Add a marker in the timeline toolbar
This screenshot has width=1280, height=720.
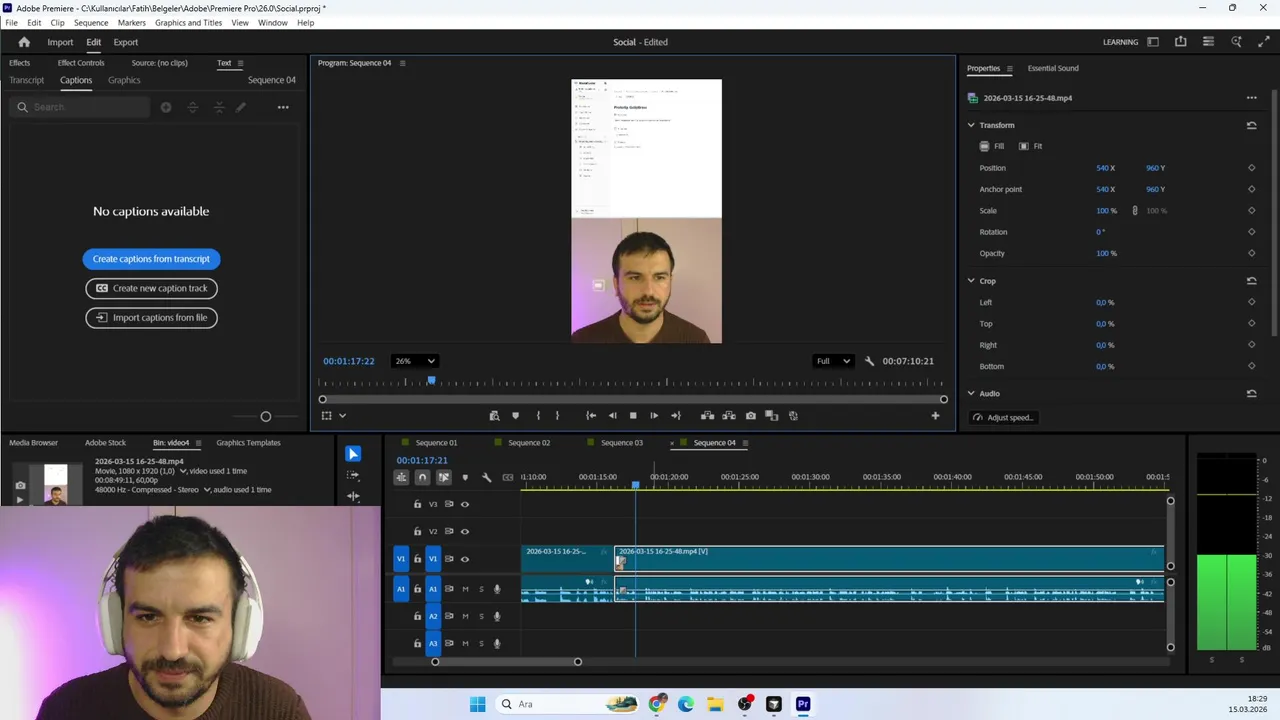pyautogui.click(x=465, y=478)
